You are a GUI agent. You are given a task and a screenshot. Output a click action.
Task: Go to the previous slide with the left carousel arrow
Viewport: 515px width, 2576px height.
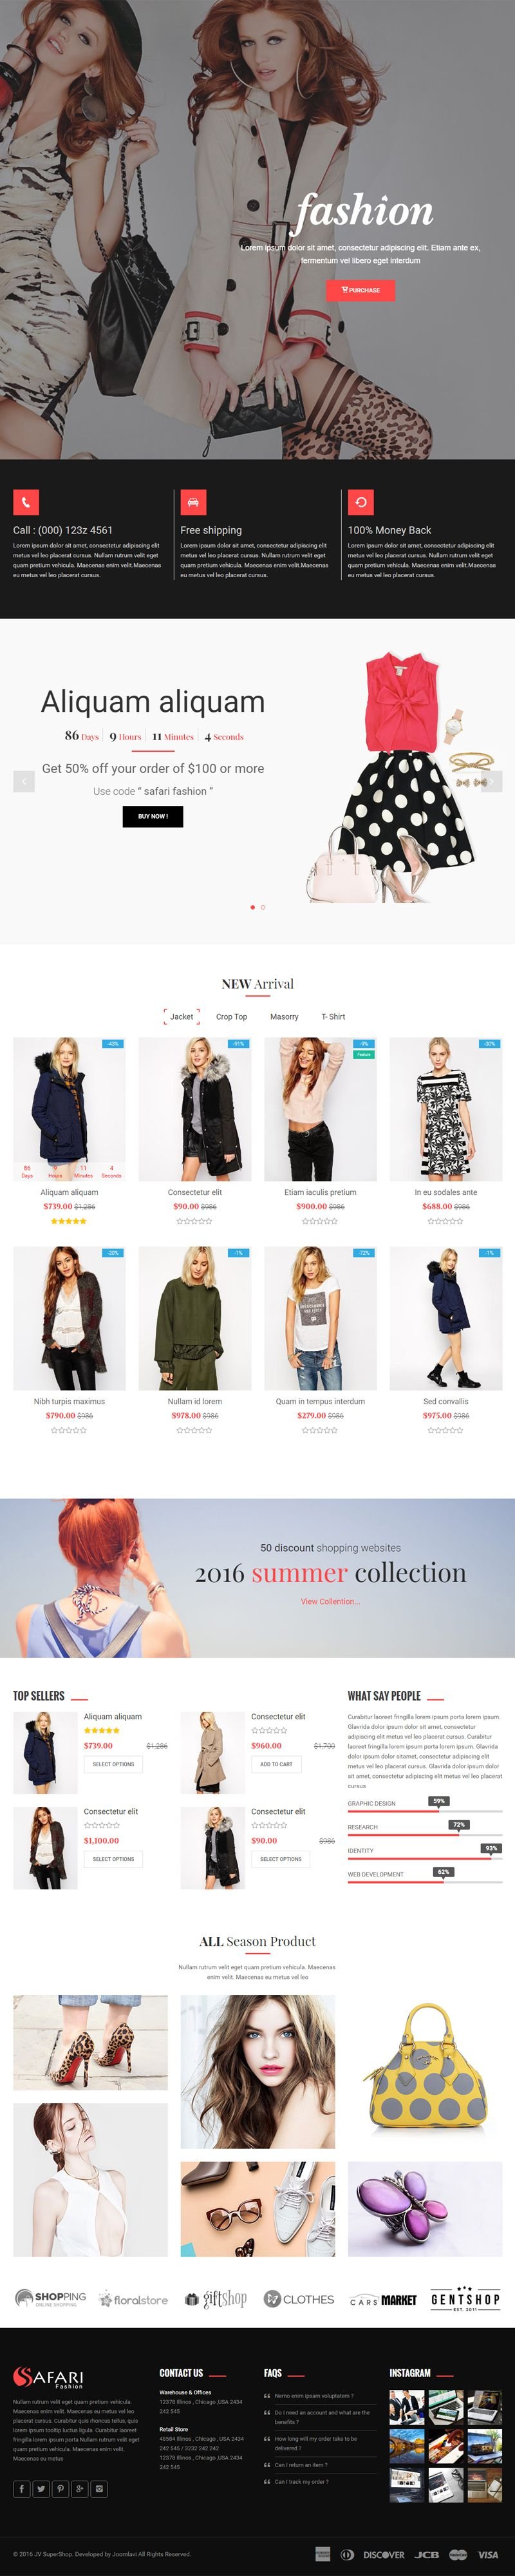click(x=24, y=780)
